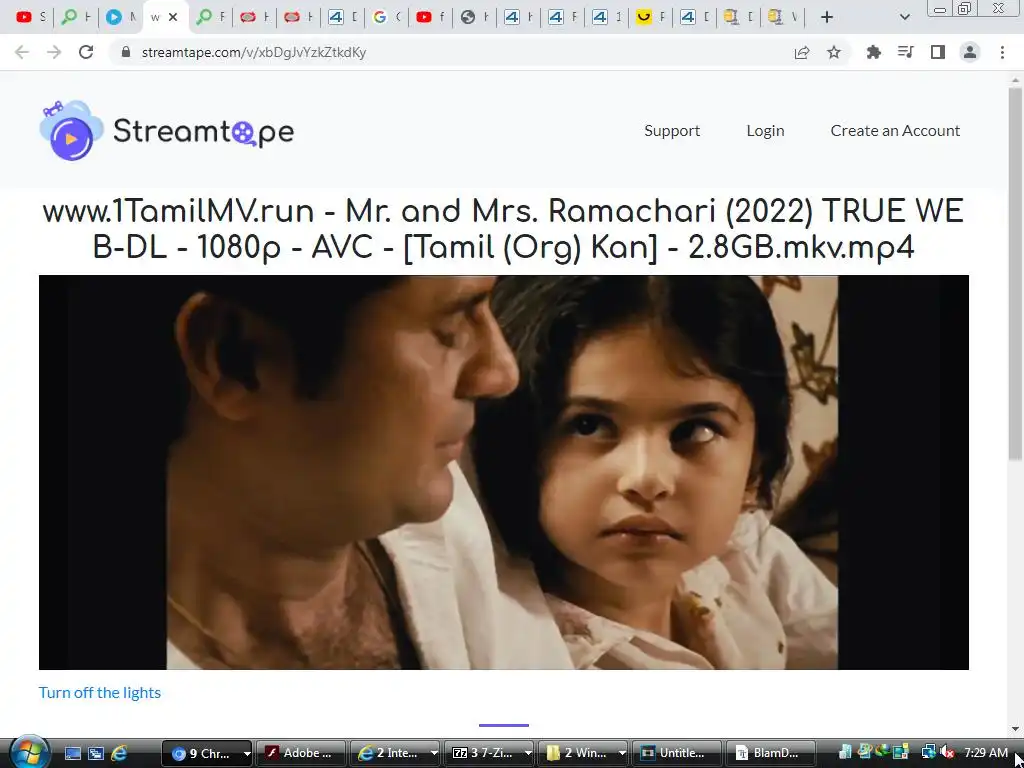Switch to the globe-icon tab
Screen dimensions: 1024x768
pyautogui.click(x=474, y=17)
